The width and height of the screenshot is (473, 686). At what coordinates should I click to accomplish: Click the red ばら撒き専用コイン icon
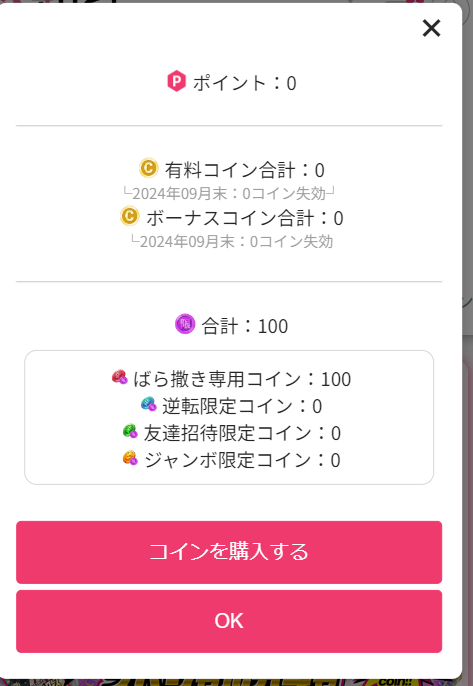[119, 377]
